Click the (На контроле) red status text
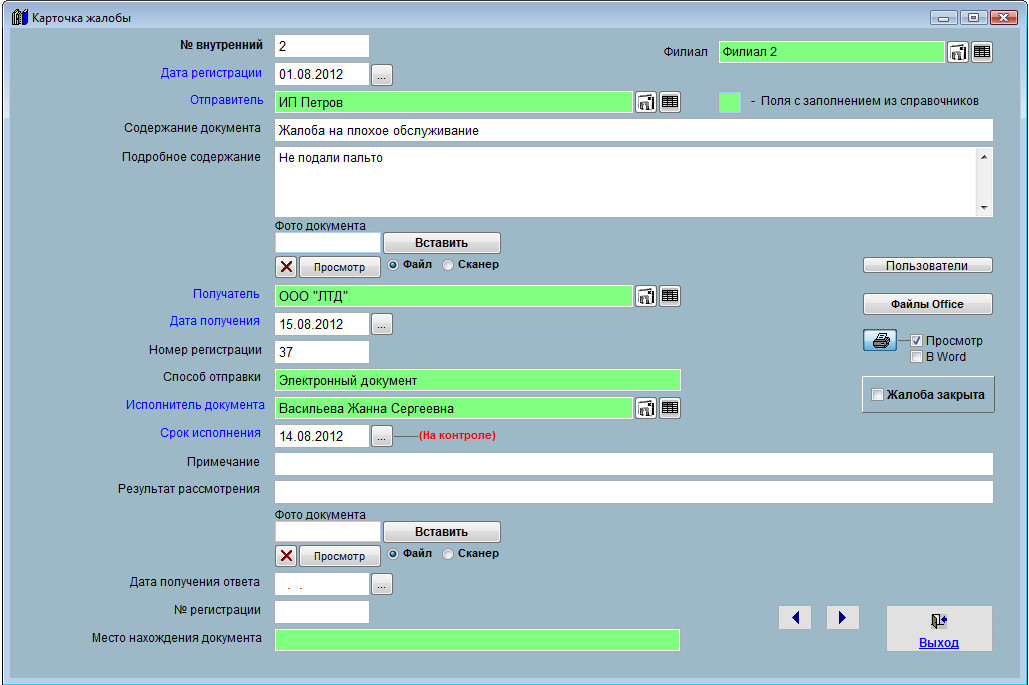Screen dimensions: 1029x685 [x=457, y=435]
